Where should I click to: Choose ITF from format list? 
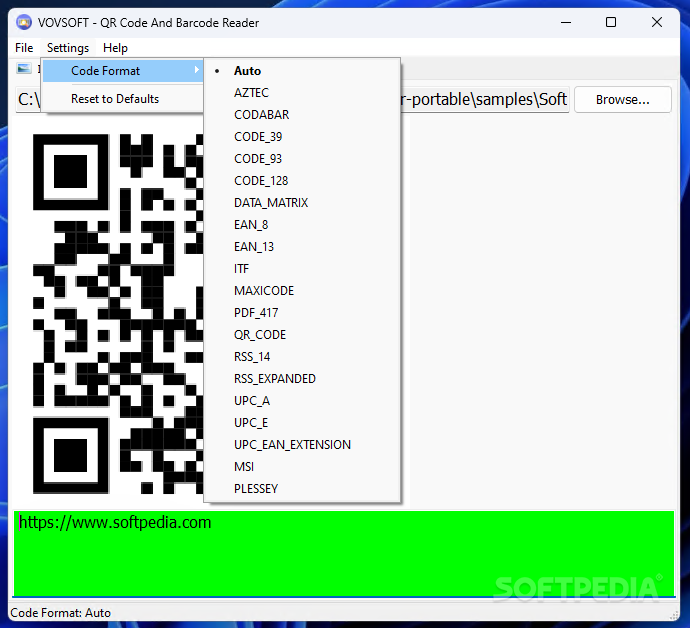(x=302, y=269)
